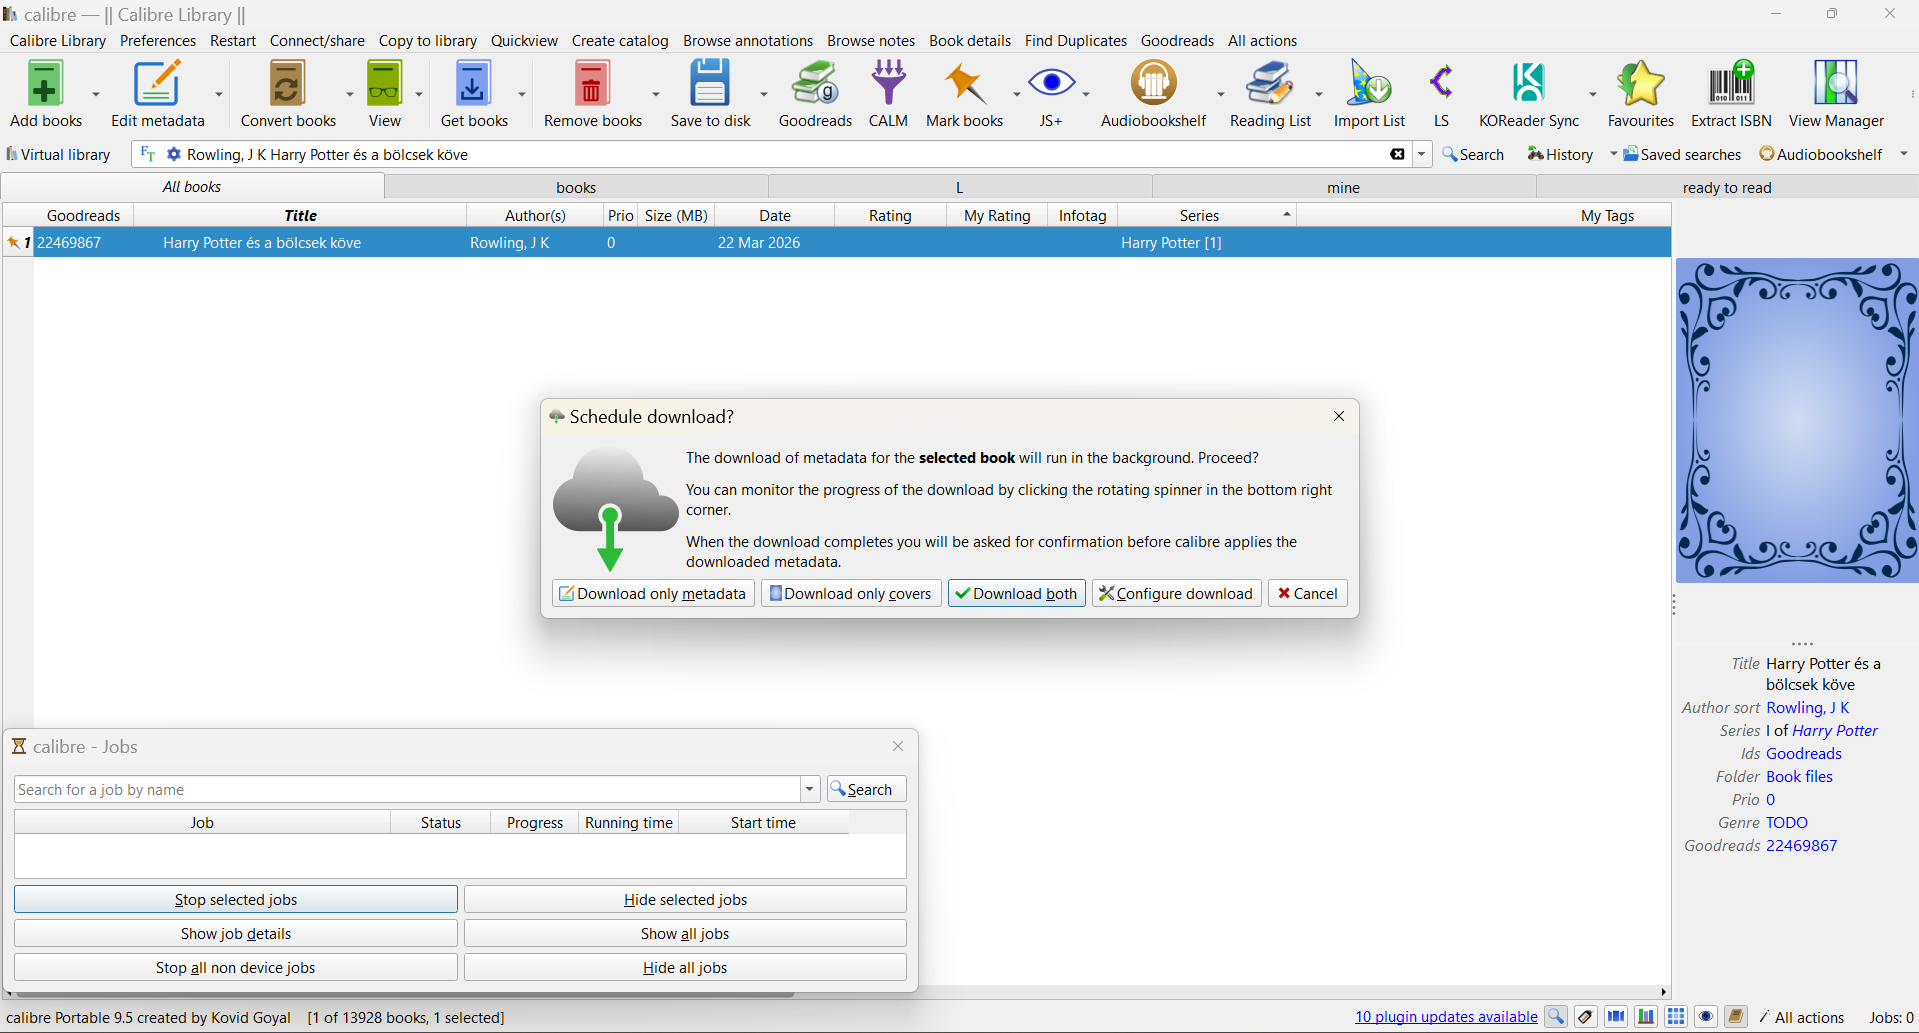The image size is (1919, 1033).
Task: Open advanced search gear icon
Action: pos(174,154)
